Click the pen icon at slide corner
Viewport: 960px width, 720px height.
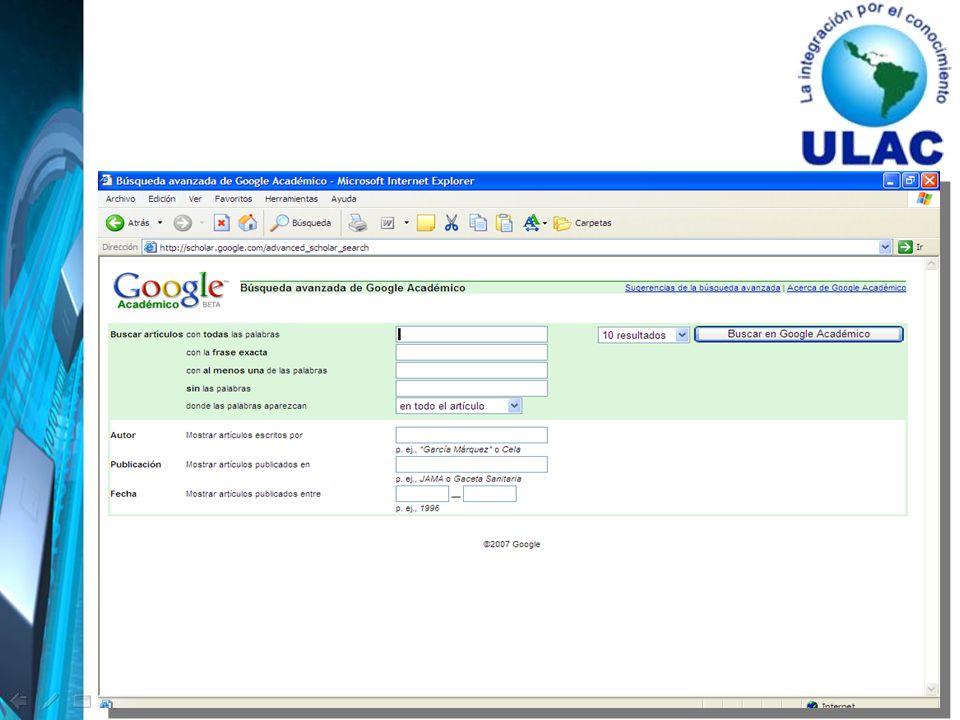[50, 700]
